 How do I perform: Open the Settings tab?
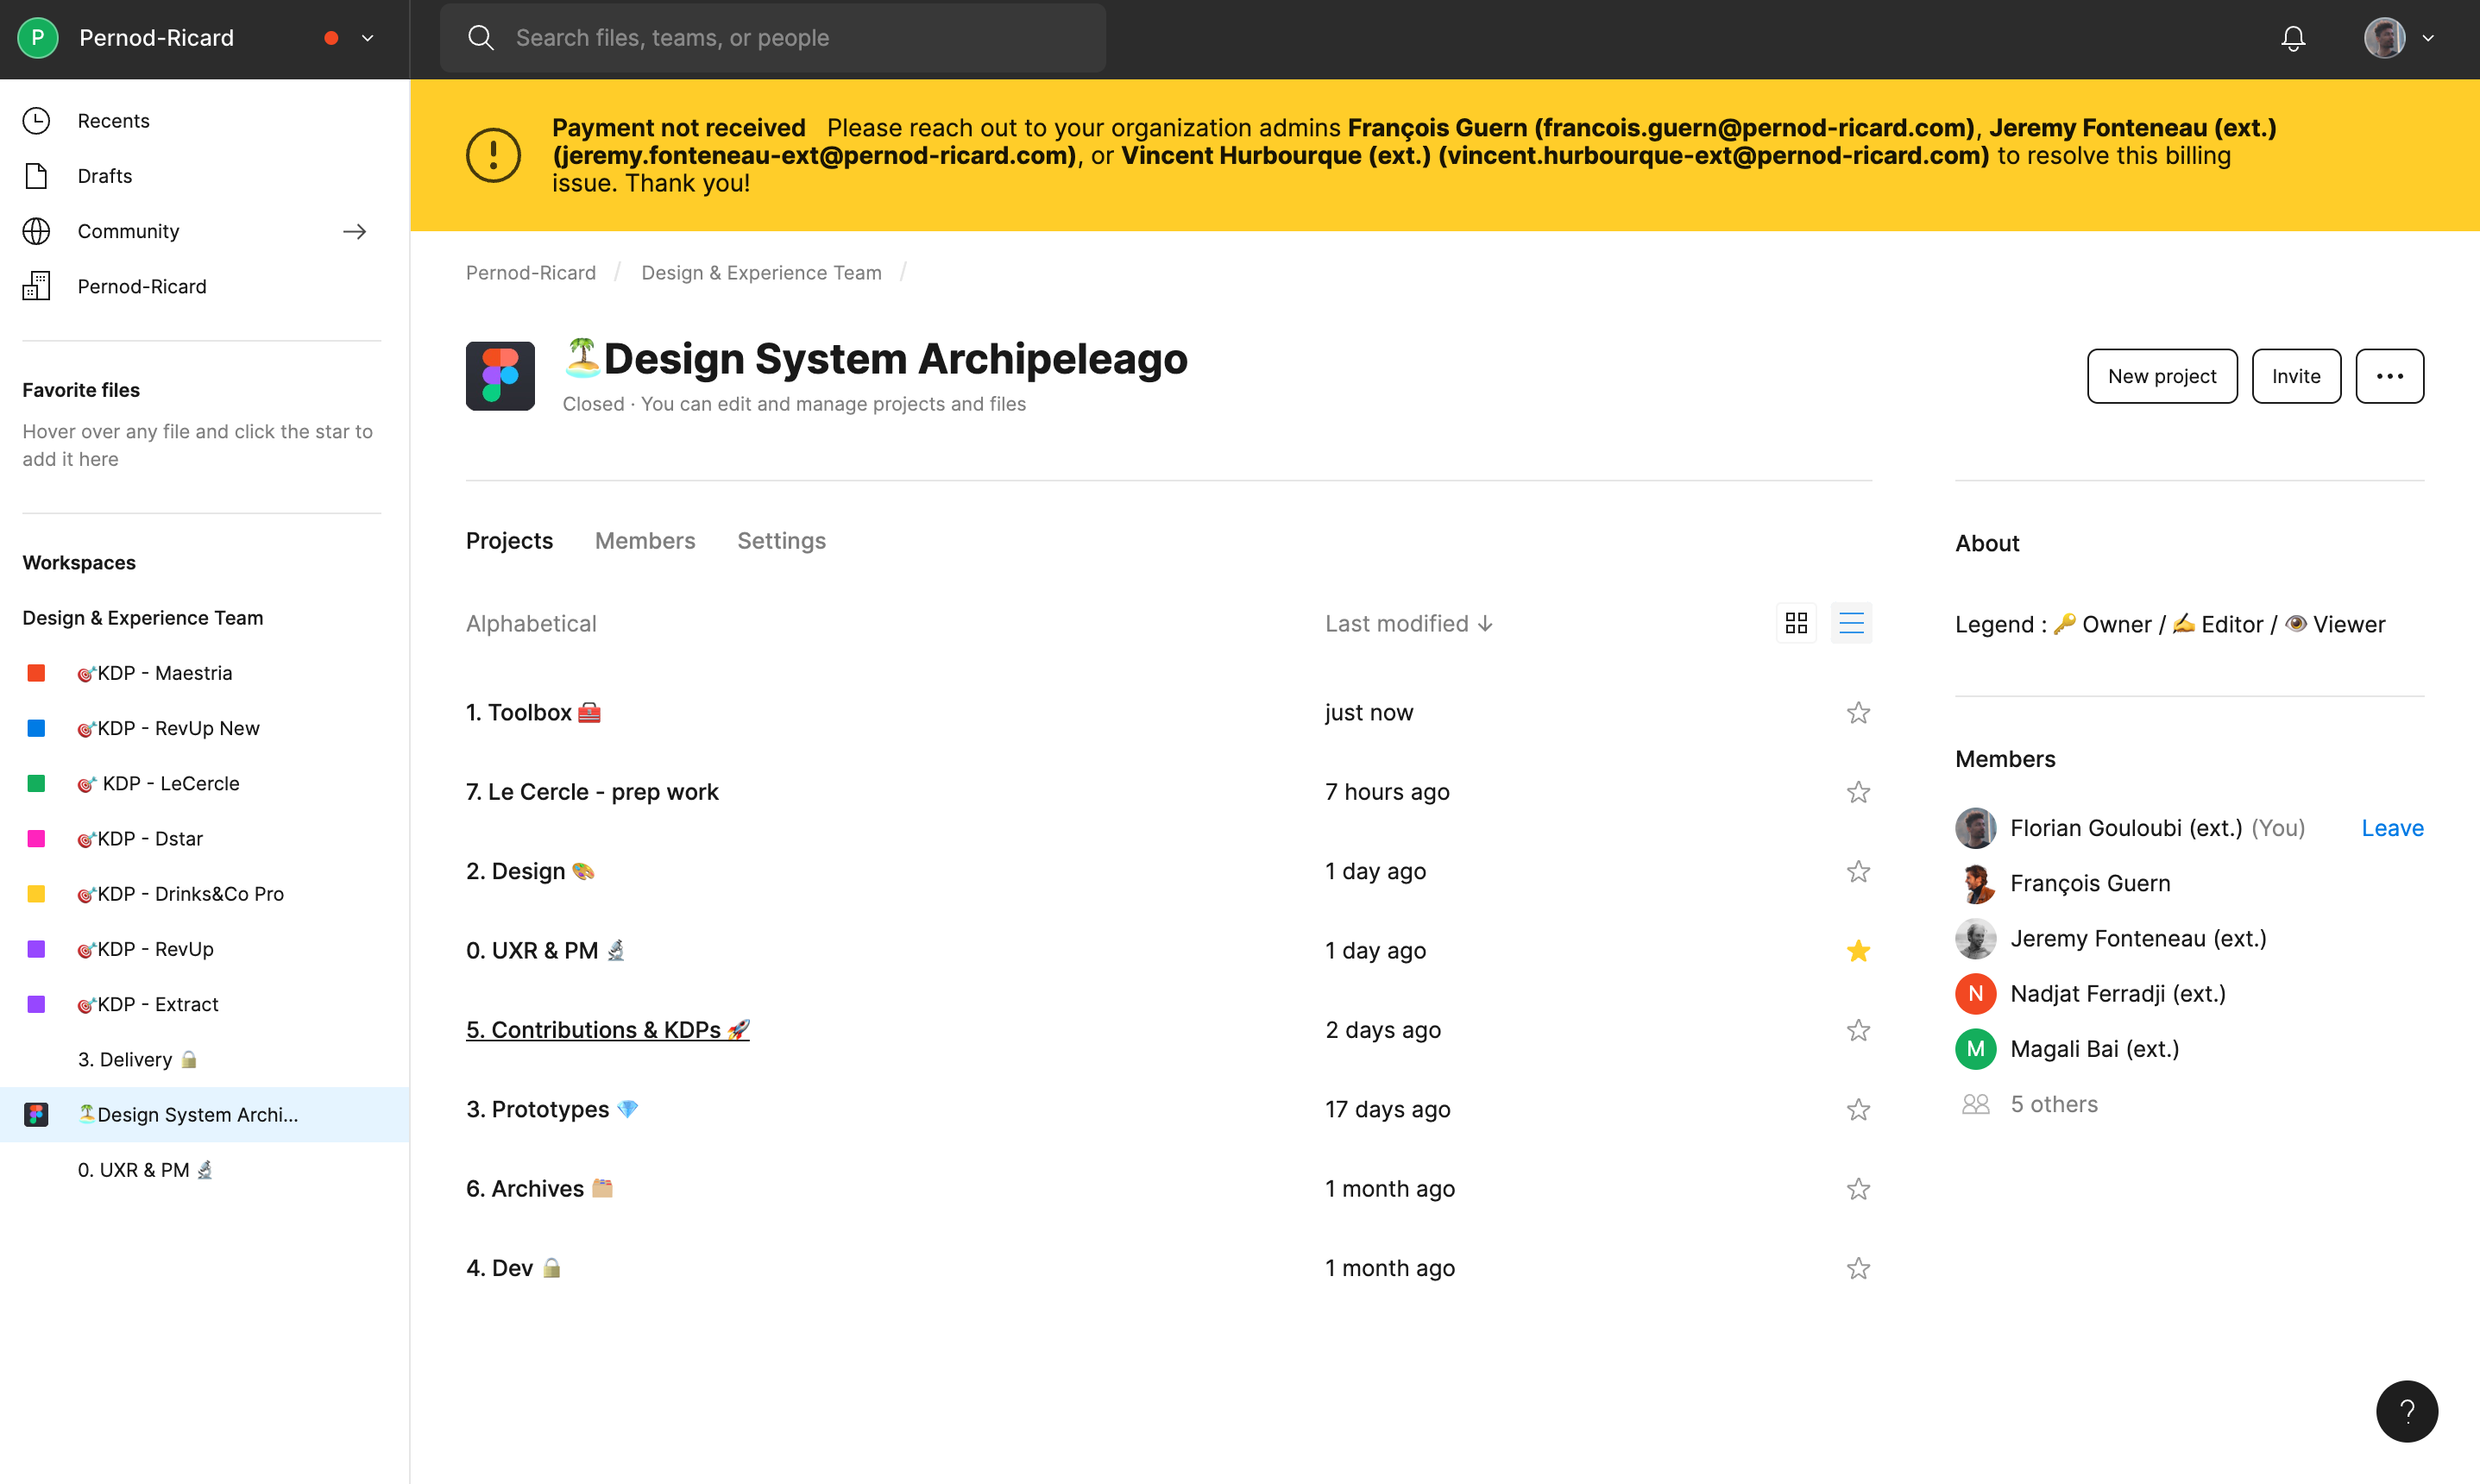tap(781, 540)
